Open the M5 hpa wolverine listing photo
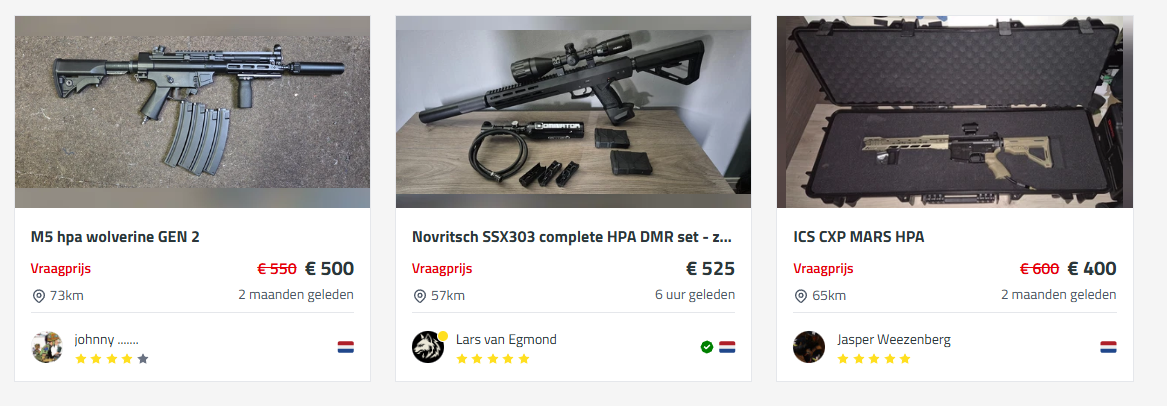Image resolution: width=1167 pixels, height=406 pixels. 192,112
